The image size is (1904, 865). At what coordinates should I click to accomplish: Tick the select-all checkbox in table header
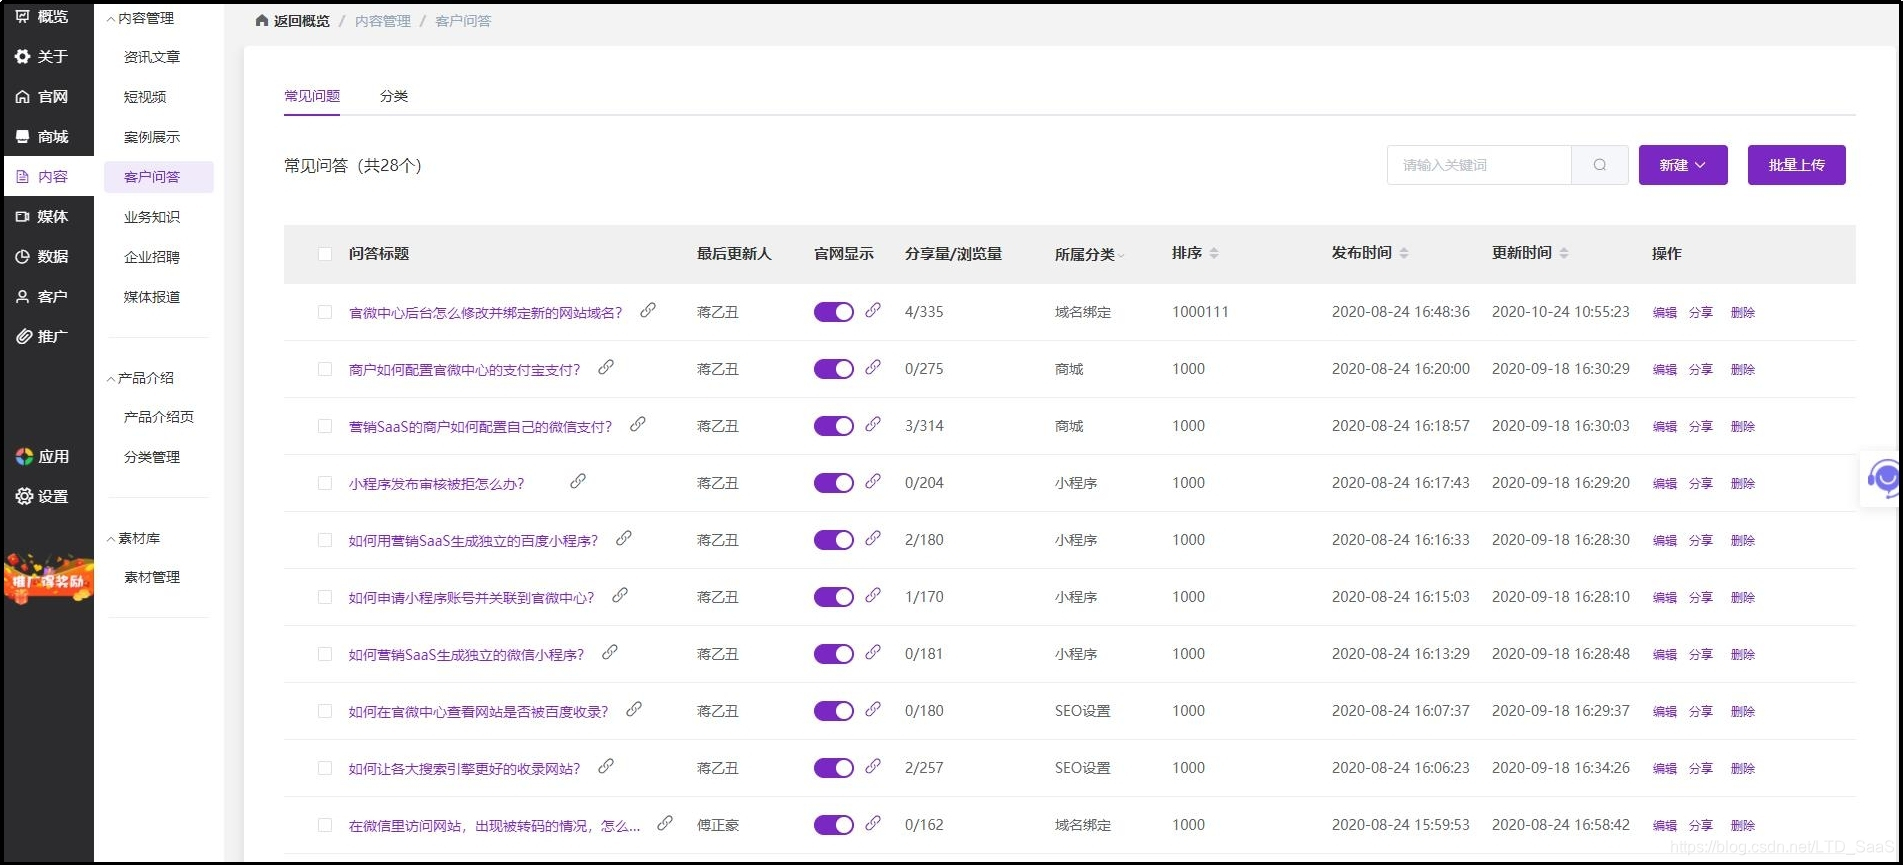click(x=325, y=254)
